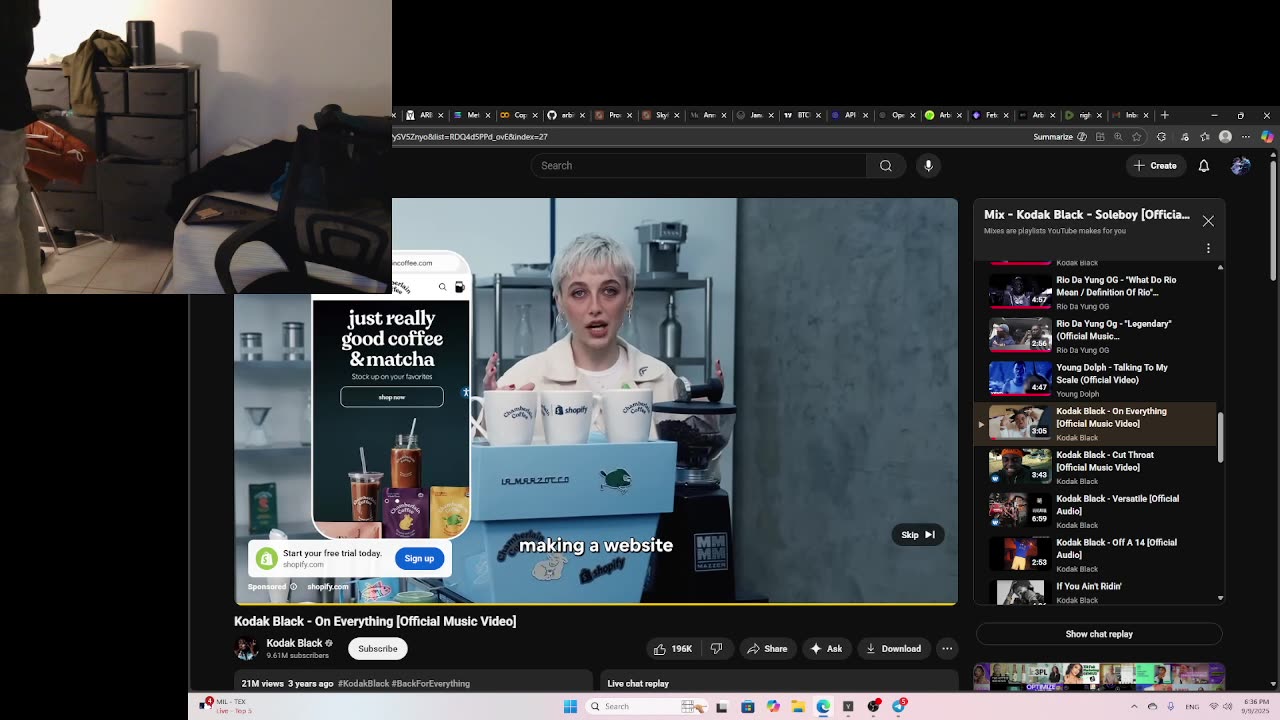Share the video

768,649
